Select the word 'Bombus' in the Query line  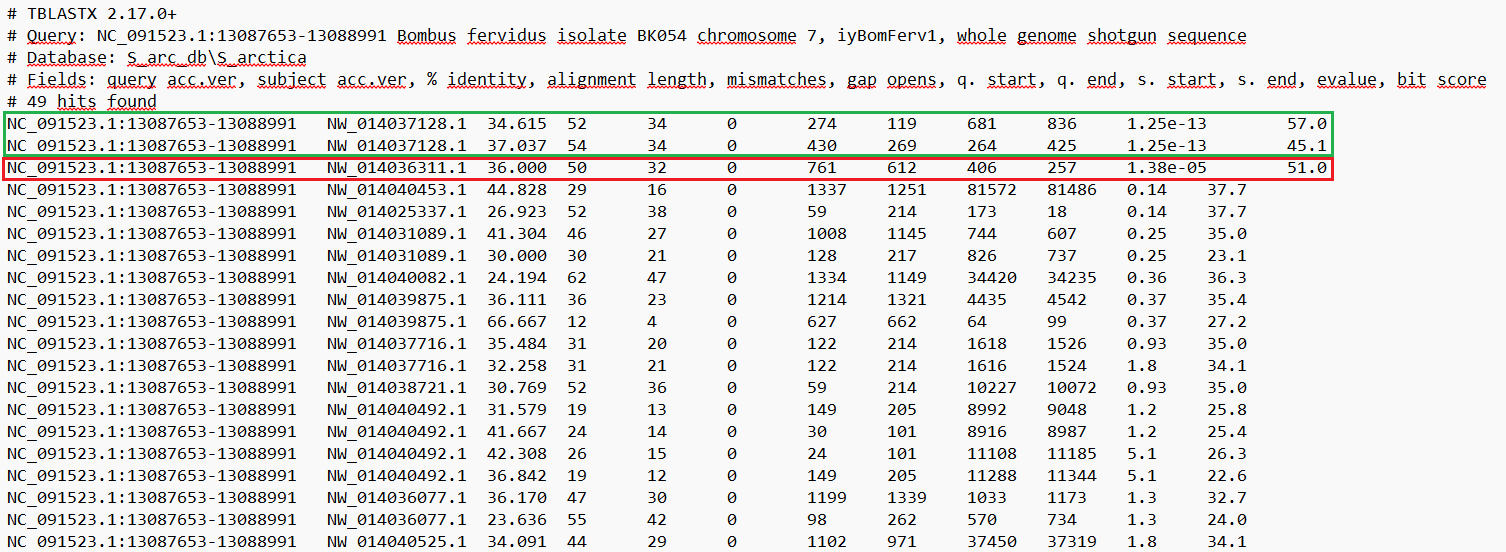426,35
